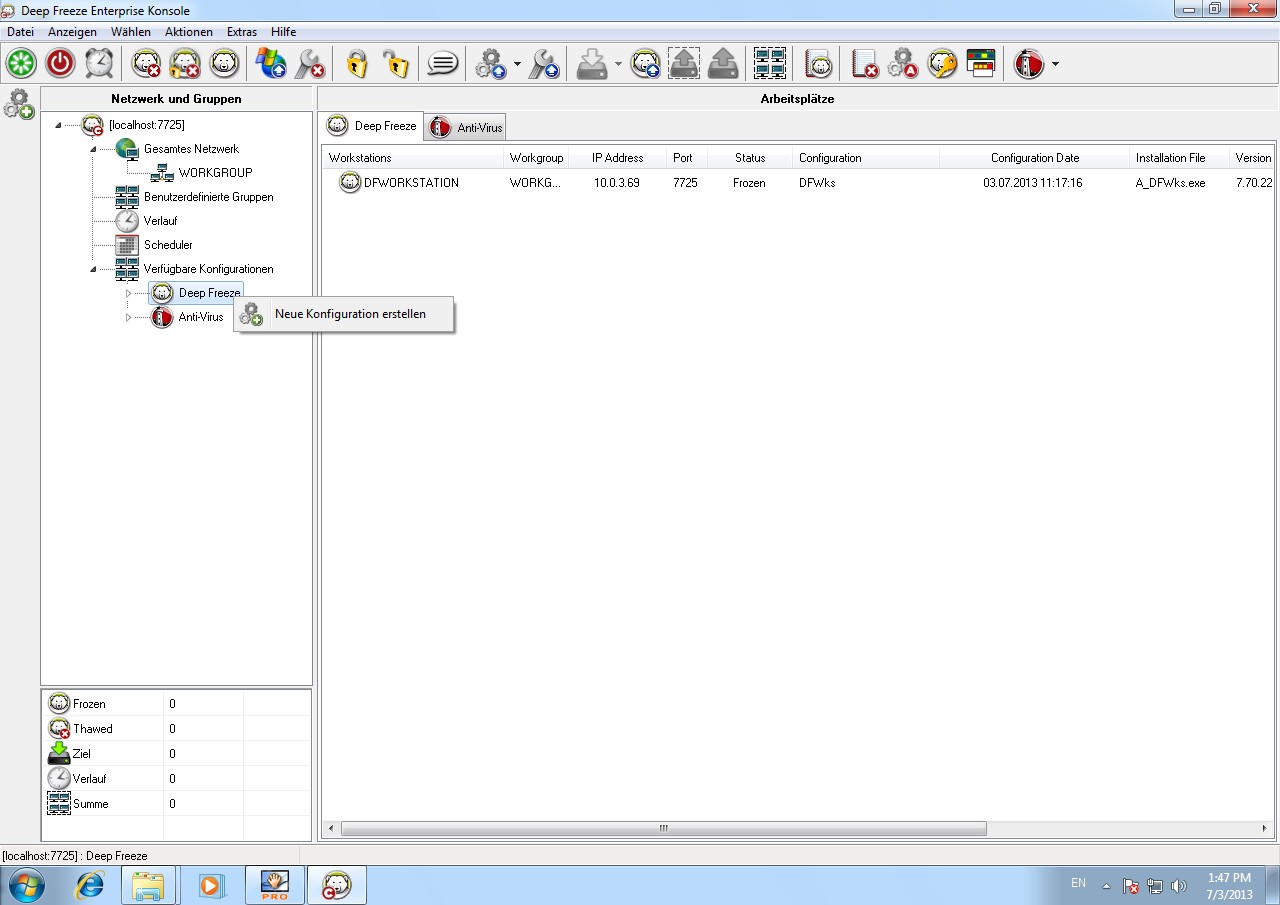Click the bear with red X thawed icon
The height and width of the screenshot is (905, 1280).
tap(147, 64)
